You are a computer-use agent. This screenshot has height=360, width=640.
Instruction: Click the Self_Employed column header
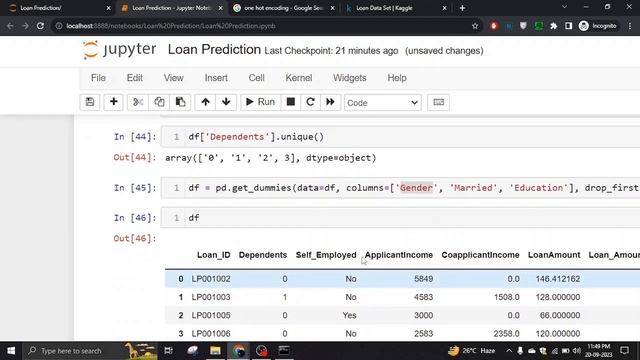pyautogui.click(x=326, y=255)
